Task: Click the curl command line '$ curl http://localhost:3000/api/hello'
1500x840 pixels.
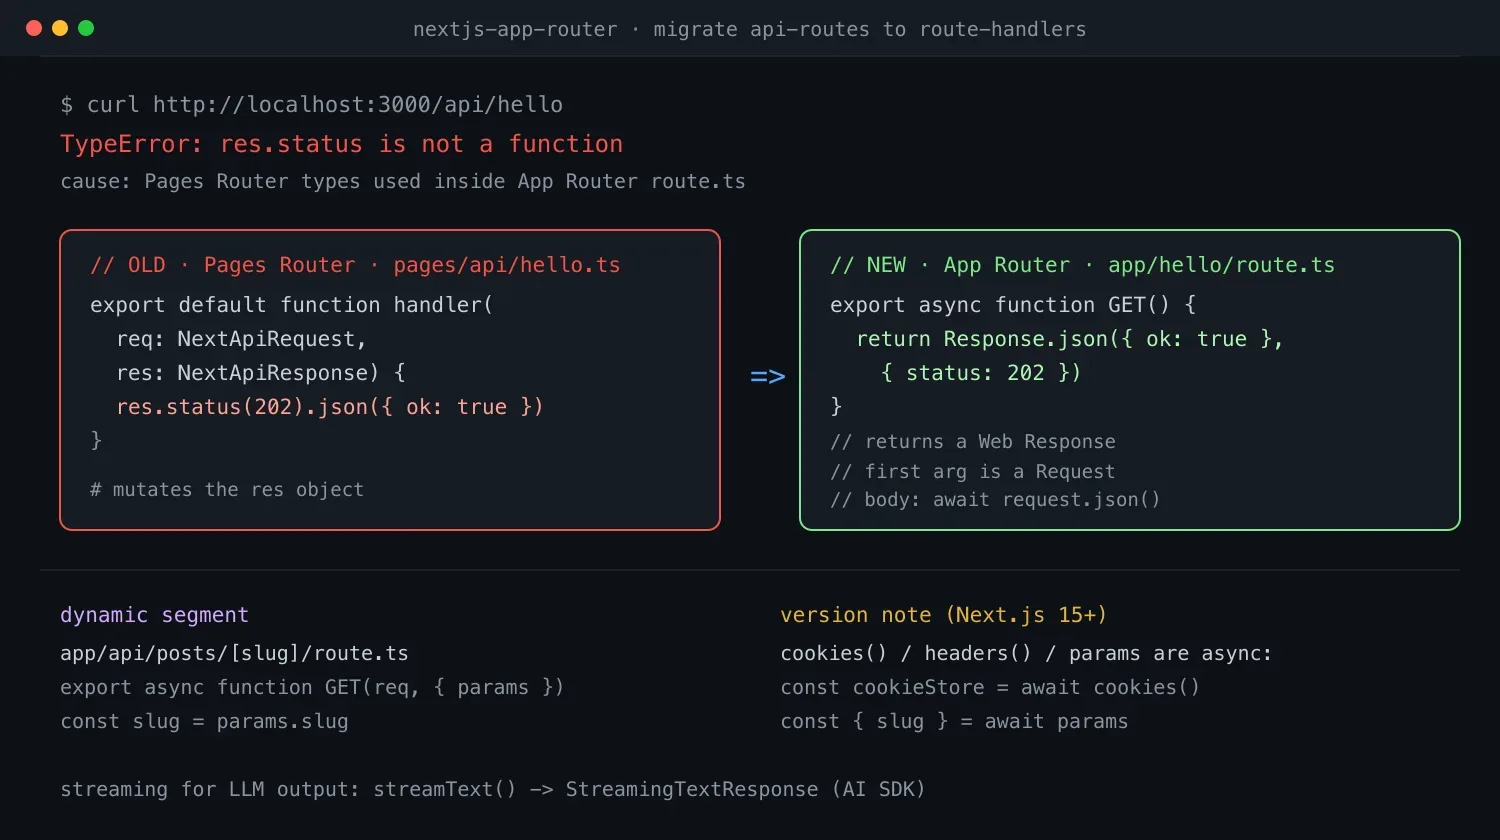Action: tap(312, 105)
